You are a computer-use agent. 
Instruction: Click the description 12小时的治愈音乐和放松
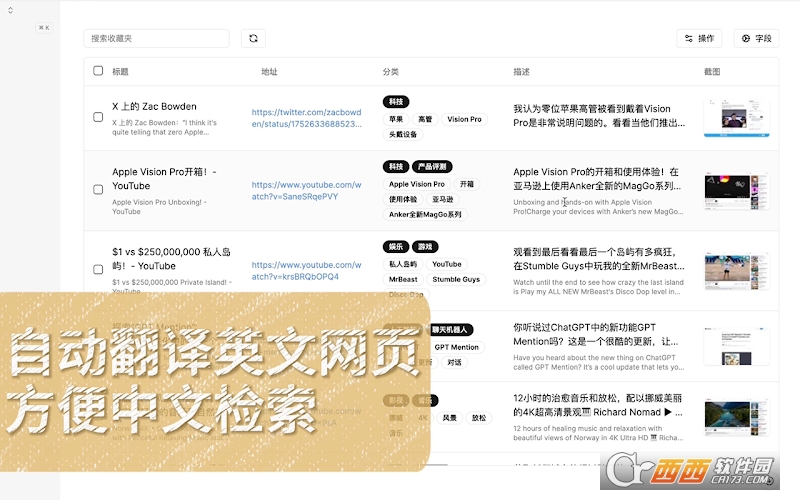tap(597, 405)
